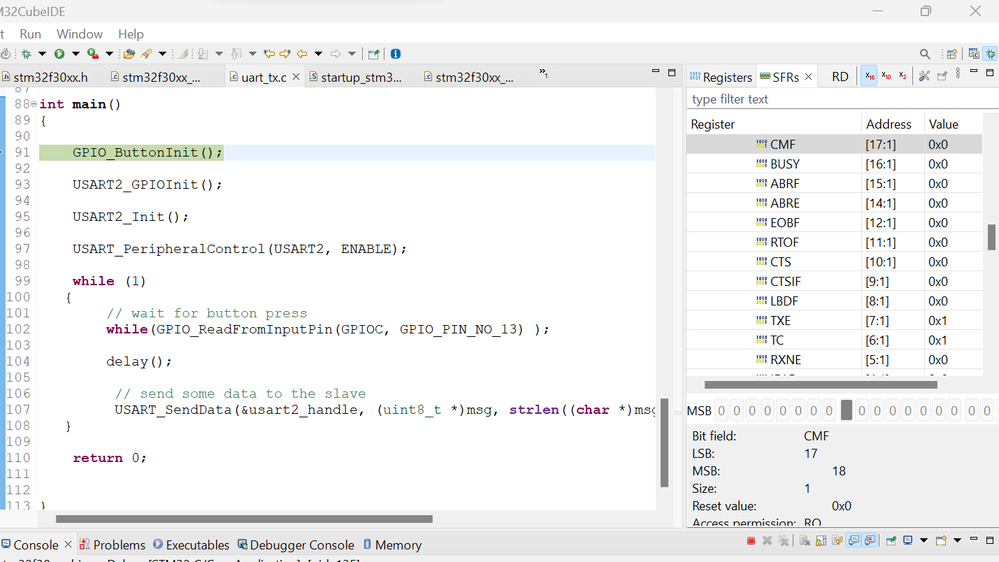The width and height of the screenshot is (999, 562).
Task: Open the Help menu
Action: (131, 34)
